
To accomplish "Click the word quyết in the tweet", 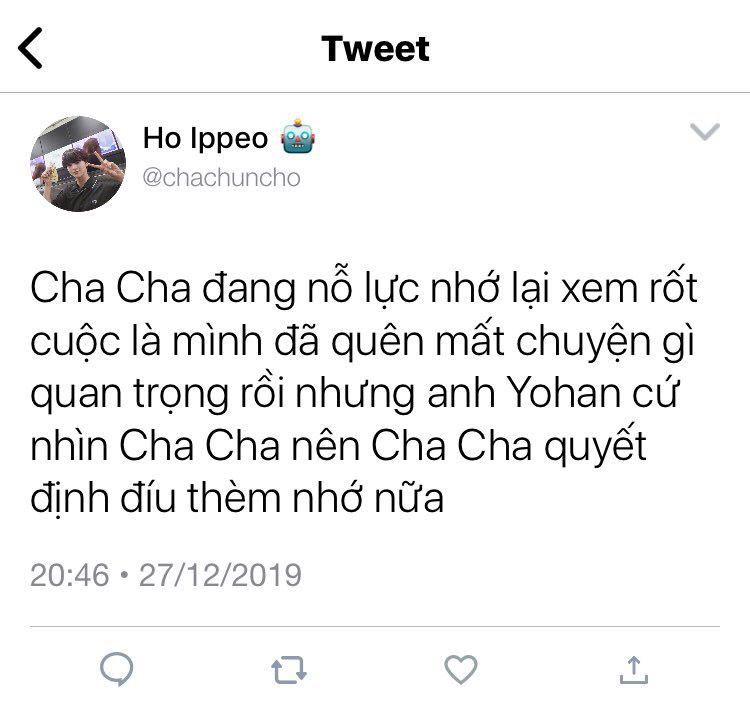I will [x=595, y=447].
